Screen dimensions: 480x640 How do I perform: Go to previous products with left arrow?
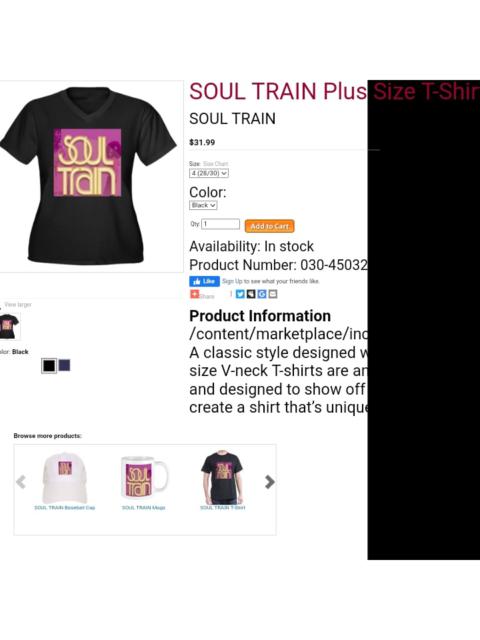click(x=21, y=482)
